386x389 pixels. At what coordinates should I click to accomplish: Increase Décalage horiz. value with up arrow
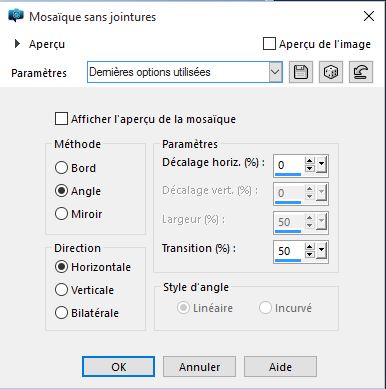click(310, 161)
